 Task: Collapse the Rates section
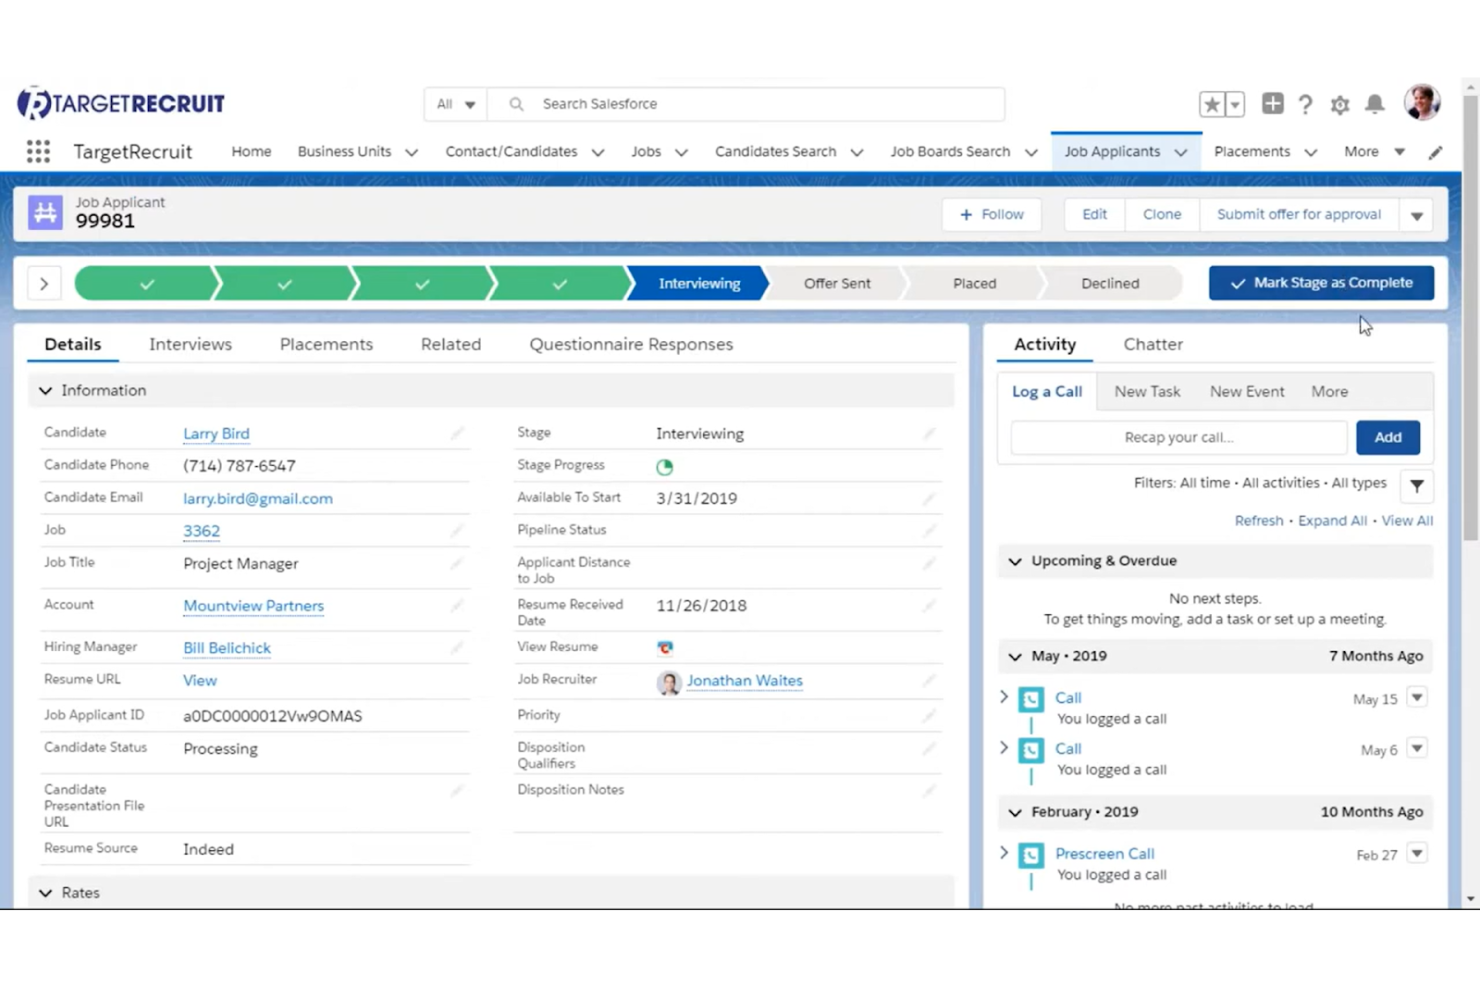coord(45,892)
